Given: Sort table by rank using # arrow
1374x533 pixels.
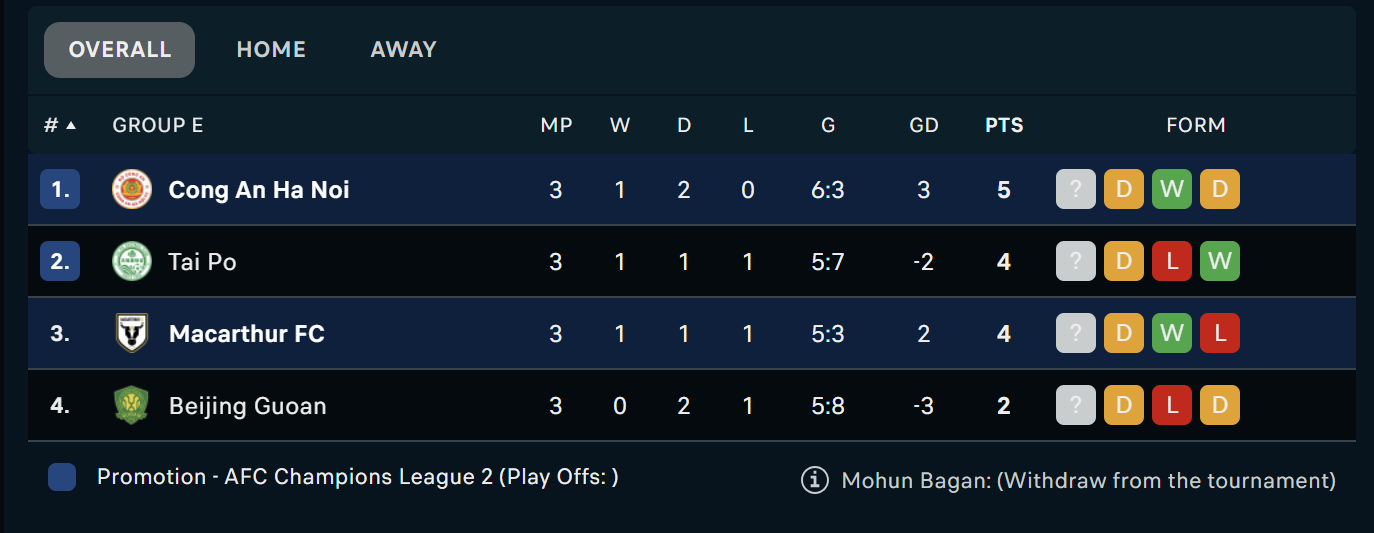Looking at the screenshot, I should pos(60,126).
